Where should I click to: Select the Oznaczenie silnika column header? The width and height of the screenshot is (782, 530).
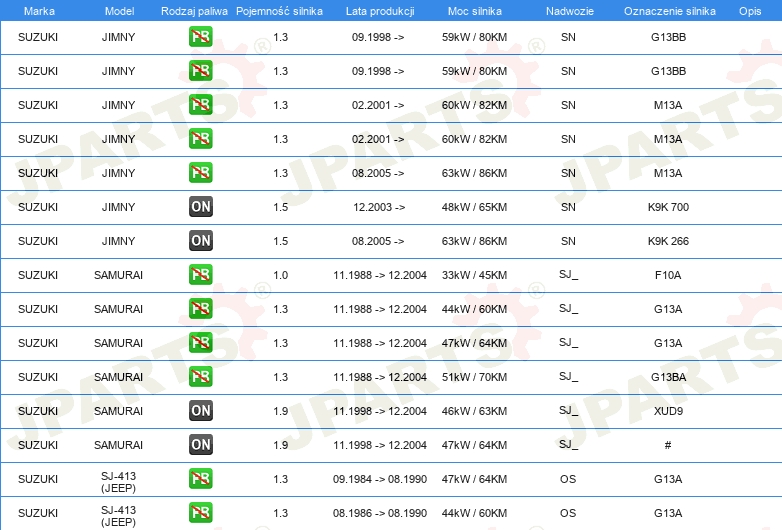click(x=669, y=11)
